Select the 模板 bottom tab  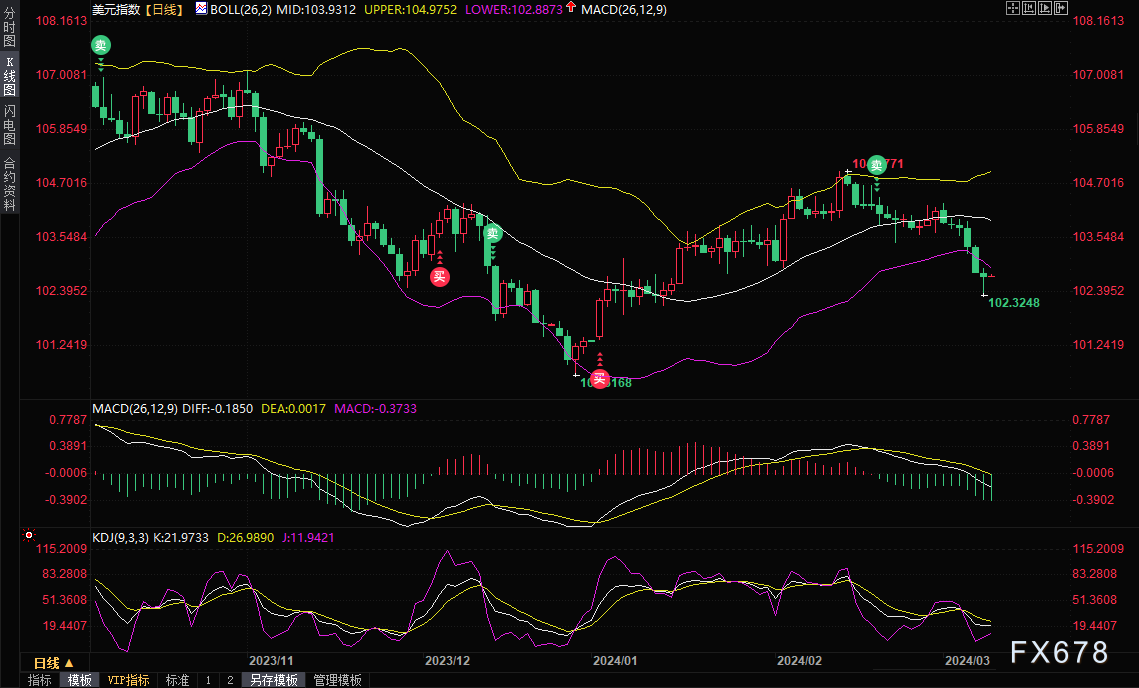[x=80, y=680]
